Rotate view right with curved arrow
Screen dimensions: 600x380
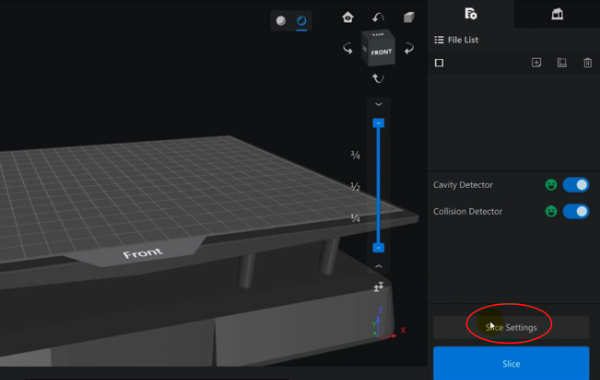point(409,49)
